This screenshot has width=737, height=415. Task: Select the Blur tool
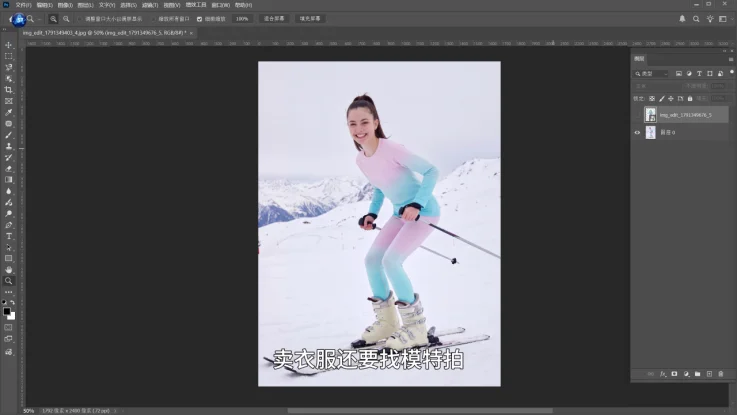tap(8, 191)
